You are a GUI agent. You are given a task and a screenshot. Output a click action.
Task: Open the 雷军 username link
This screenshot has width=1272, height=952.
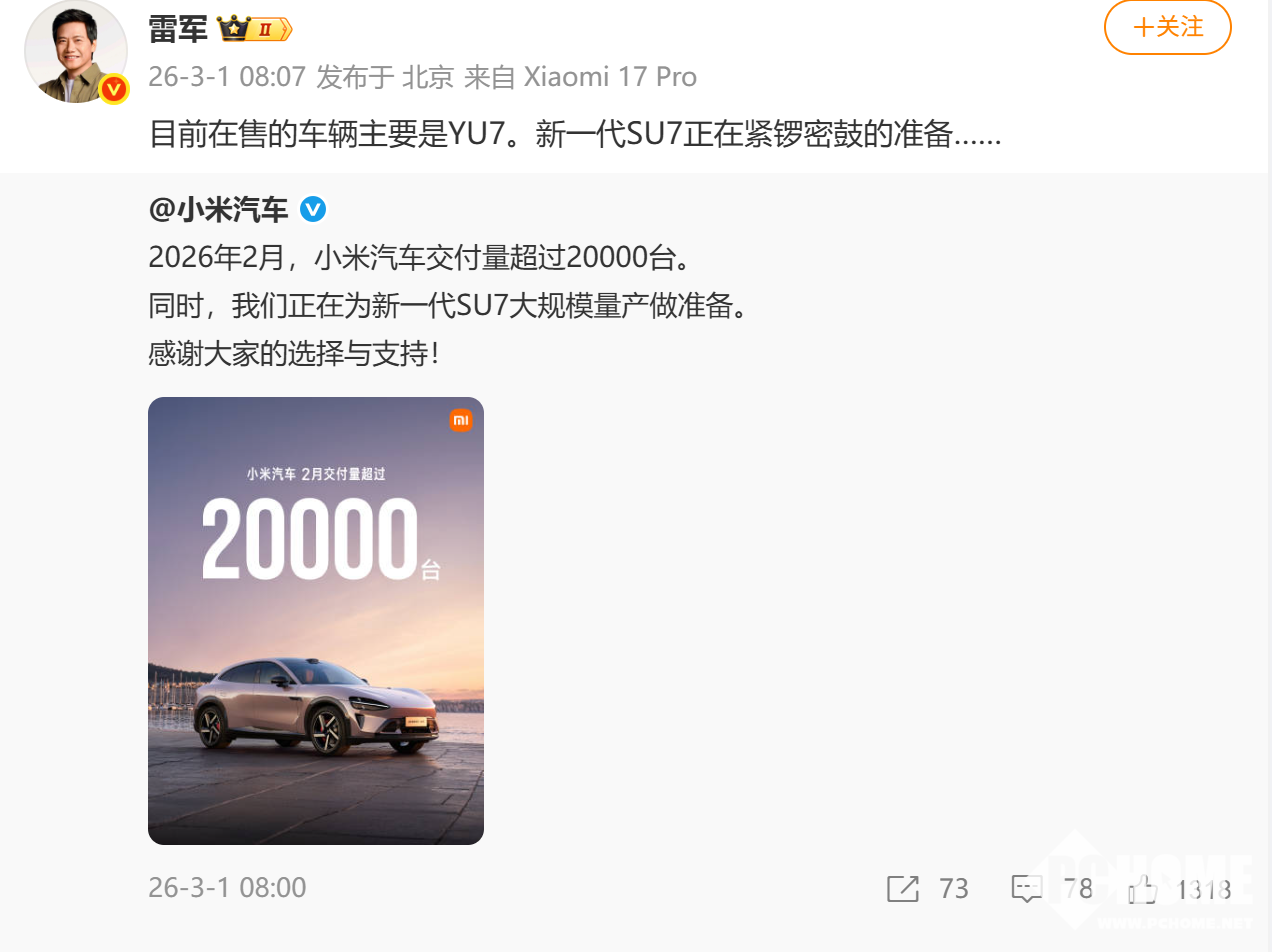pos(178,29)
